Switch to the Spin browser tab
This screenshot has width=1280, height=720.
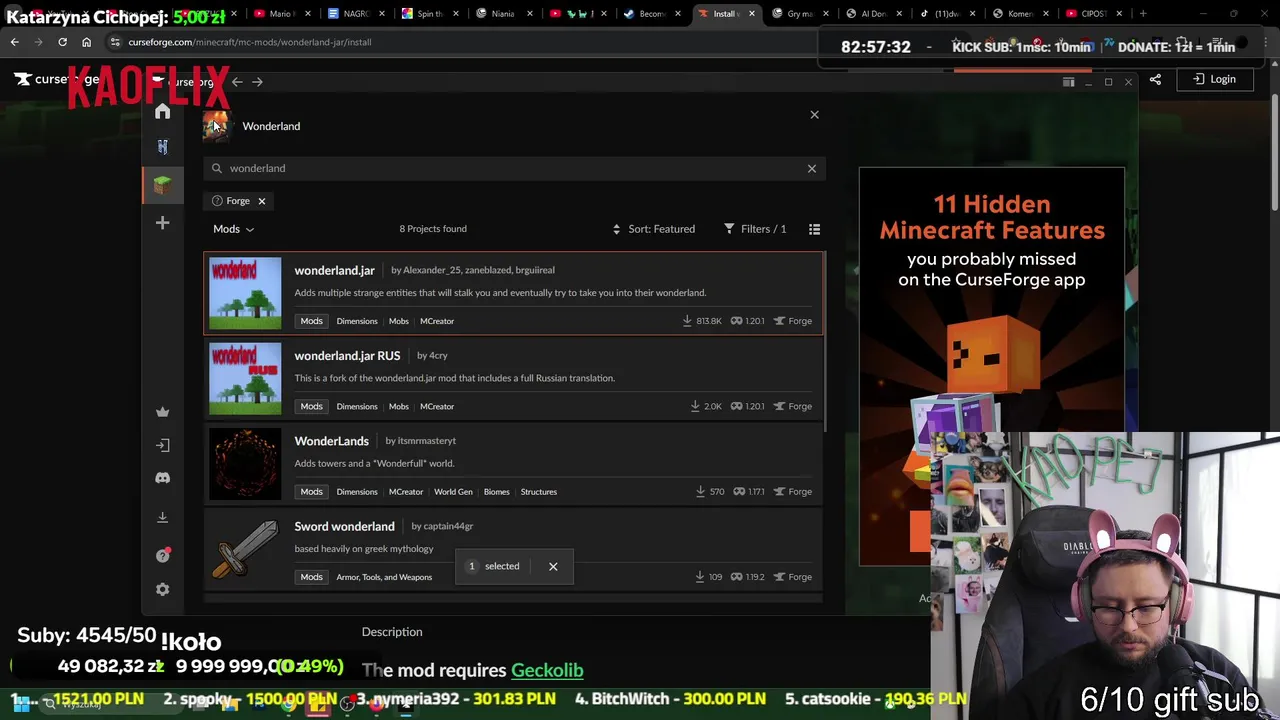(430, 13)
